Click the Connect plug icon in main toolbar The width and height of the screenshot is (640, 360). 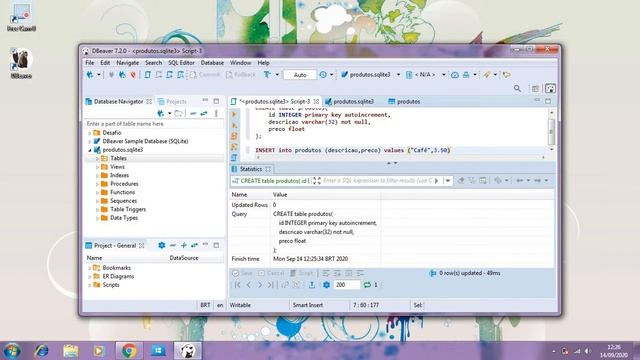coord(111,75)
